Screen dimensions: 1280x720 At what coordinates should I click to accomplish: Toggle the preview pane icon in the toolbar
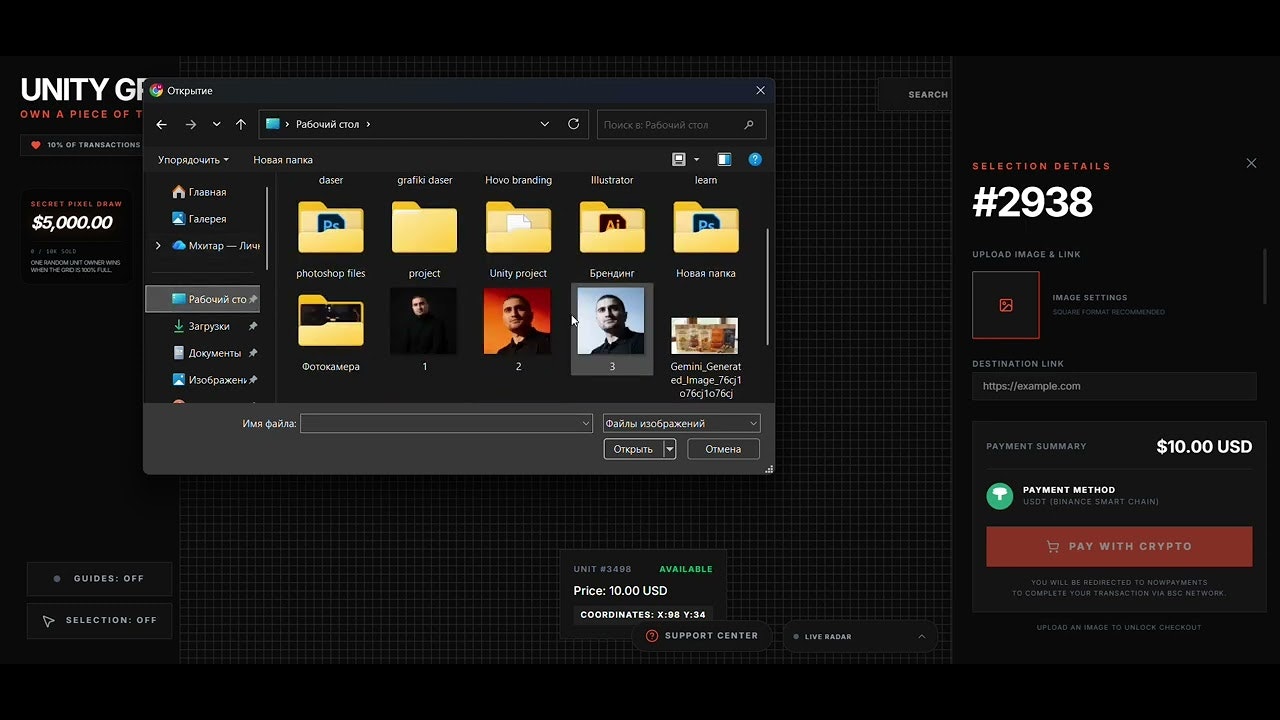(x=723, y=159)
